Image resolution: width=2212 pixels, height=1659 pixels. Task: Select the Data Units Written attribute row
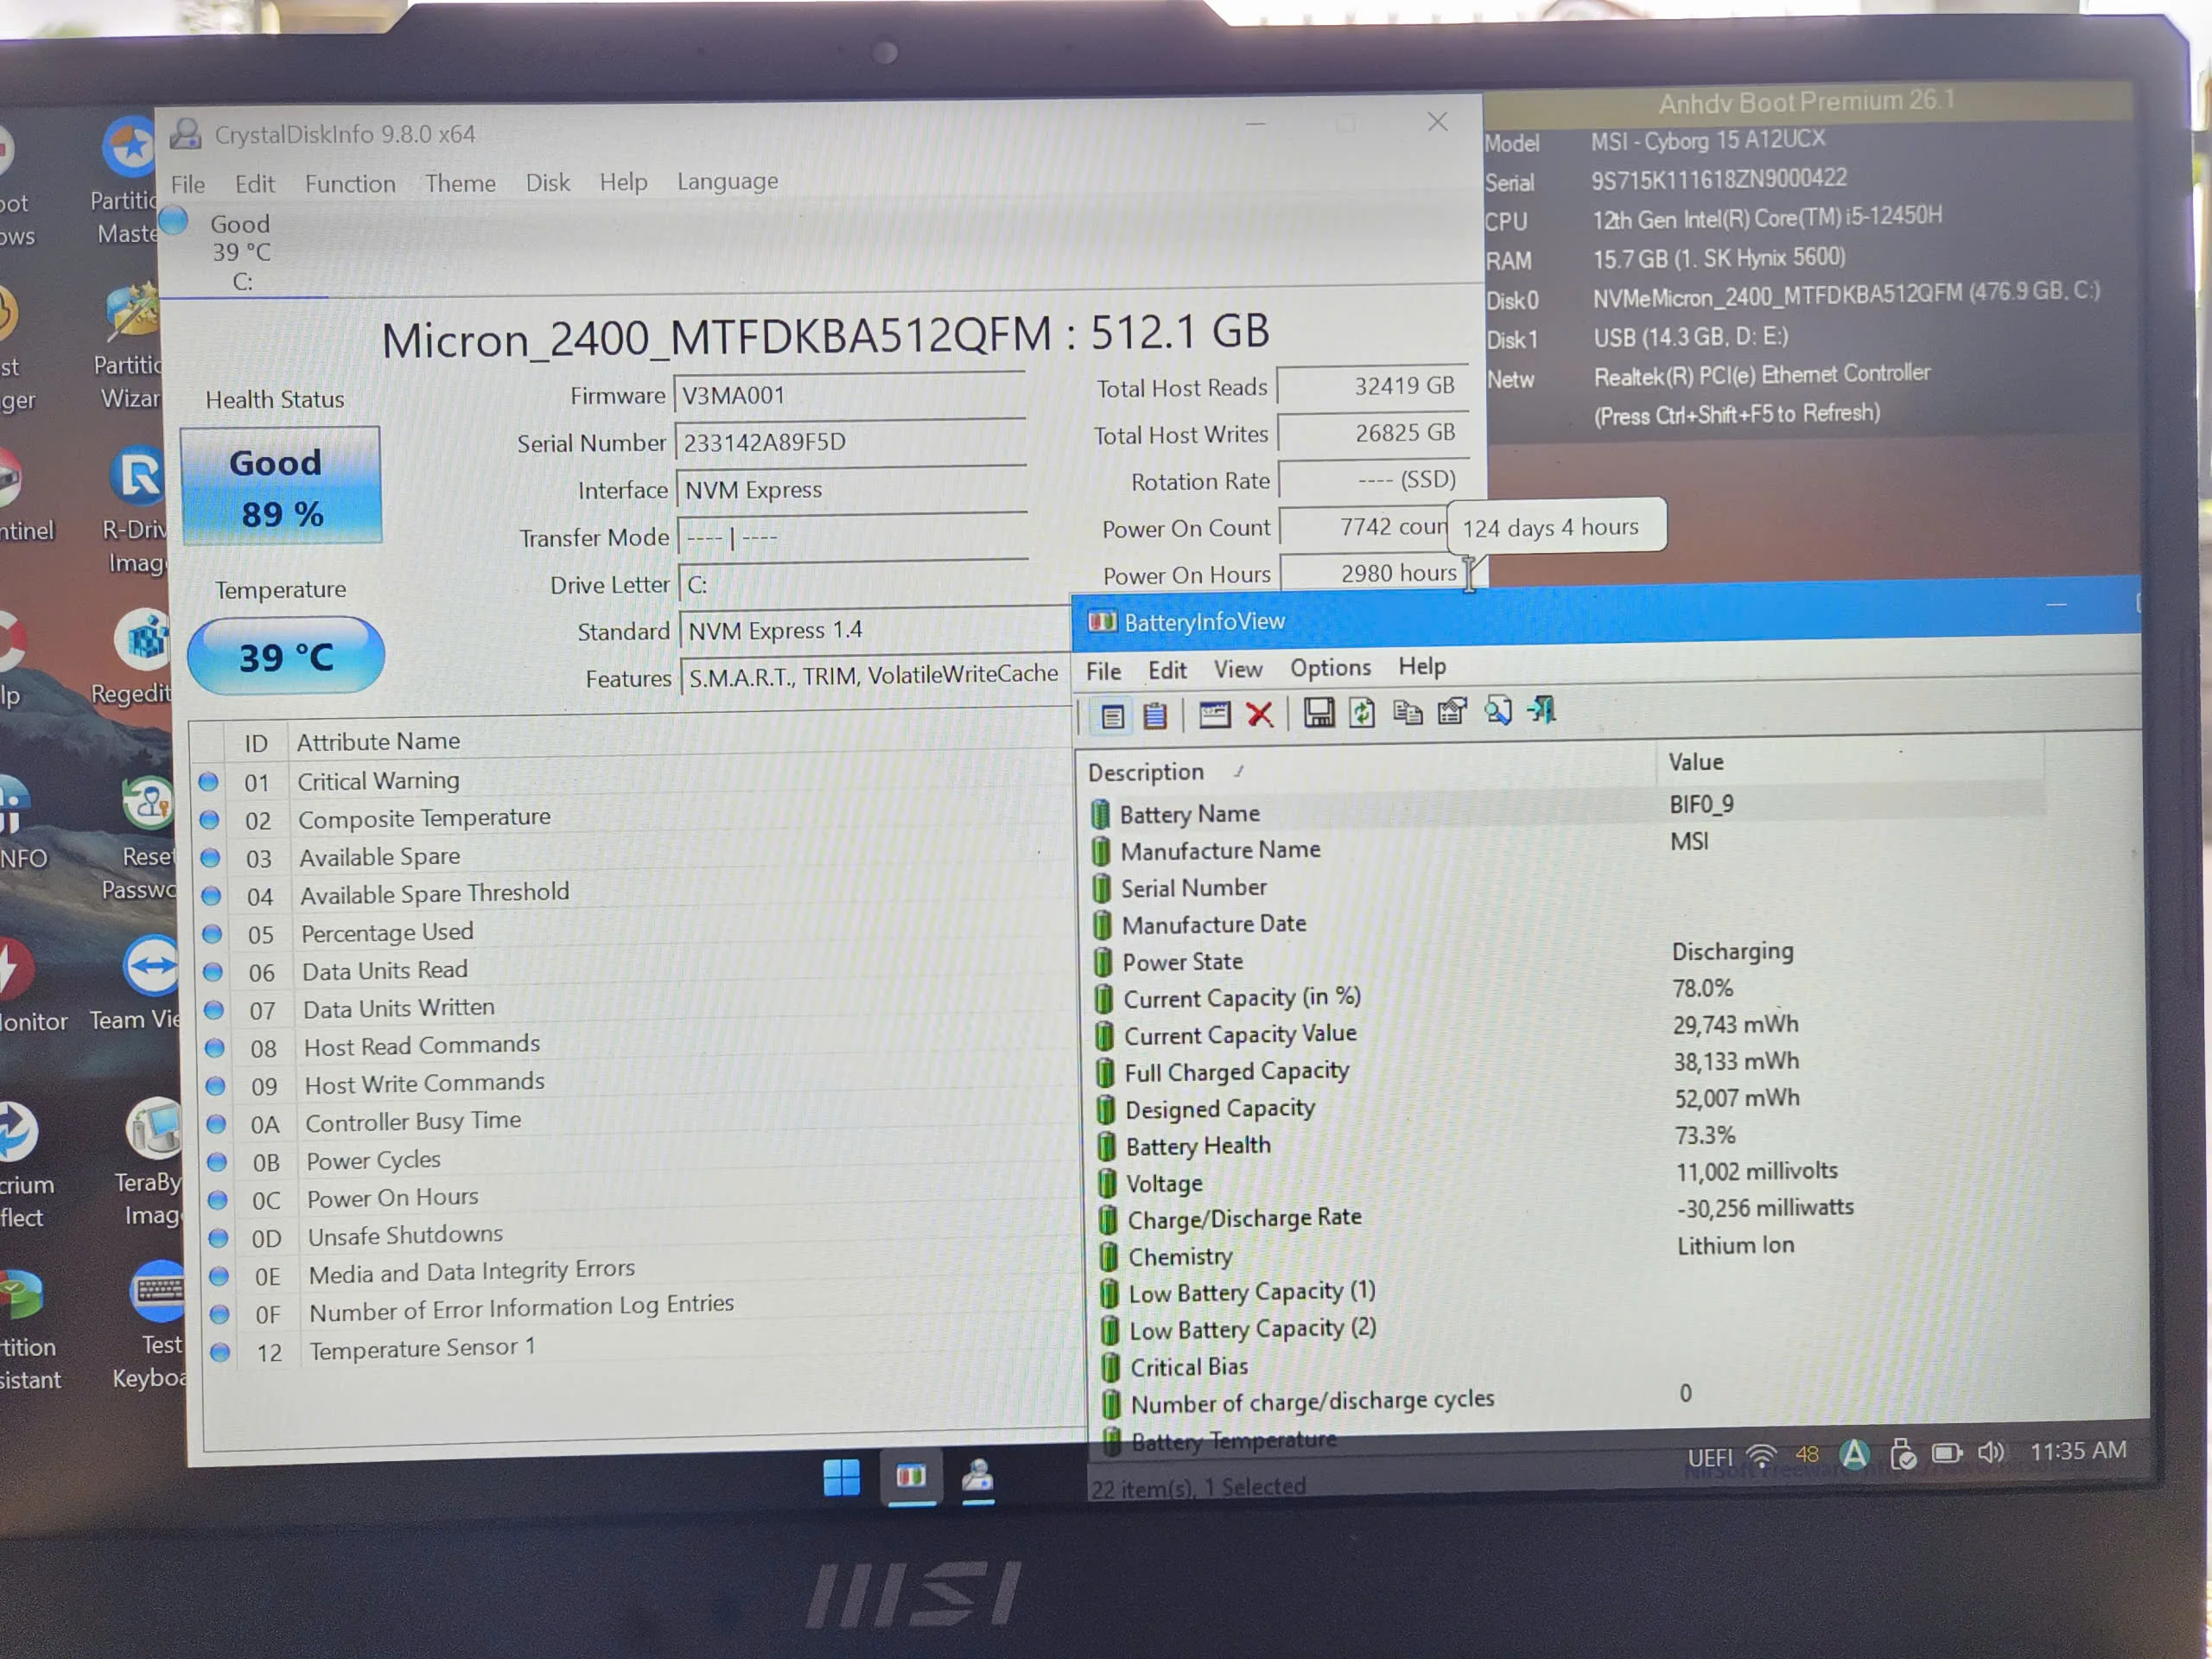[637, 1009]
